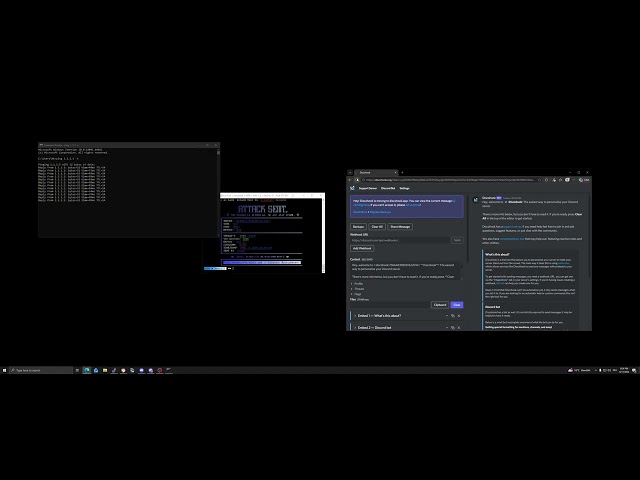Click the Add Webhook button
Screen dimensions: 640x480
pos(362,248)
